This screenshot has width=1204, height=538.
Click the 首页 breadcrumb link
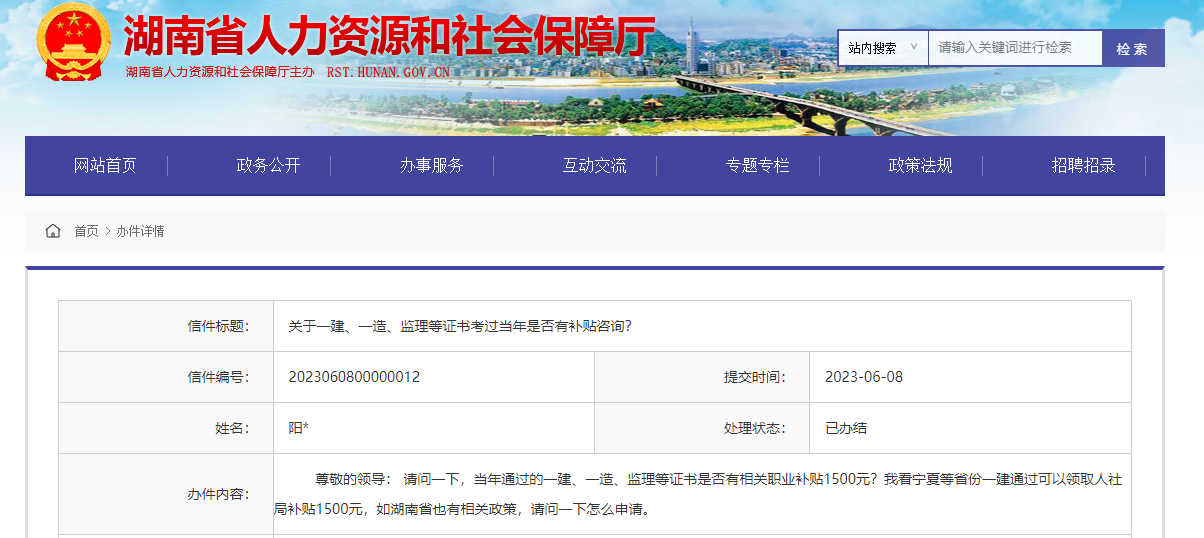click(86, 231)
